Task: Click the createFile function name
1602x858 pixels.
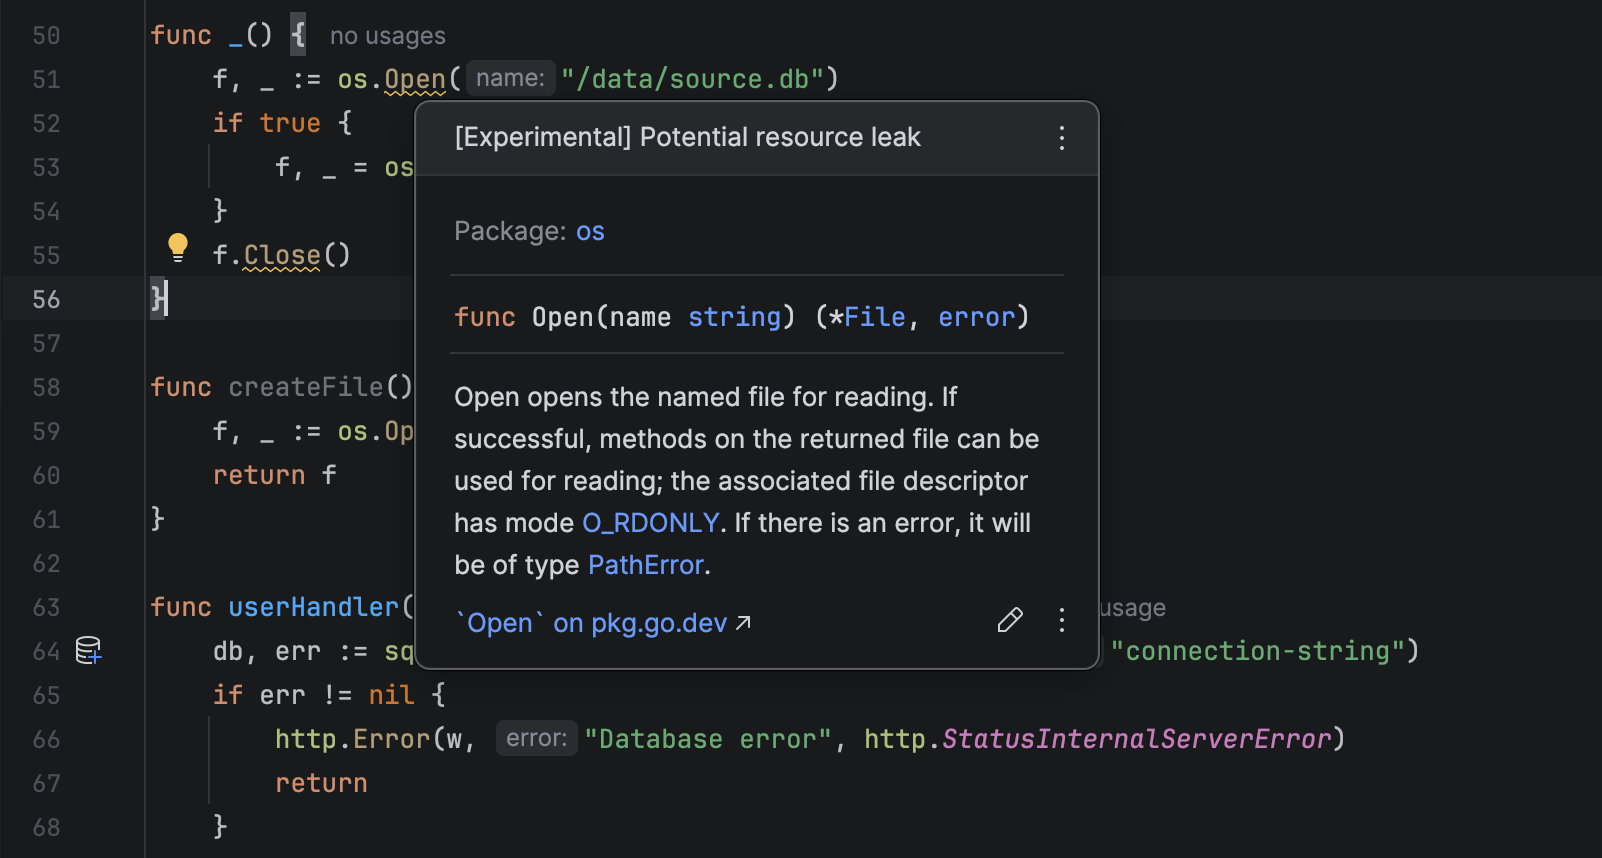Action: [305, 387]
